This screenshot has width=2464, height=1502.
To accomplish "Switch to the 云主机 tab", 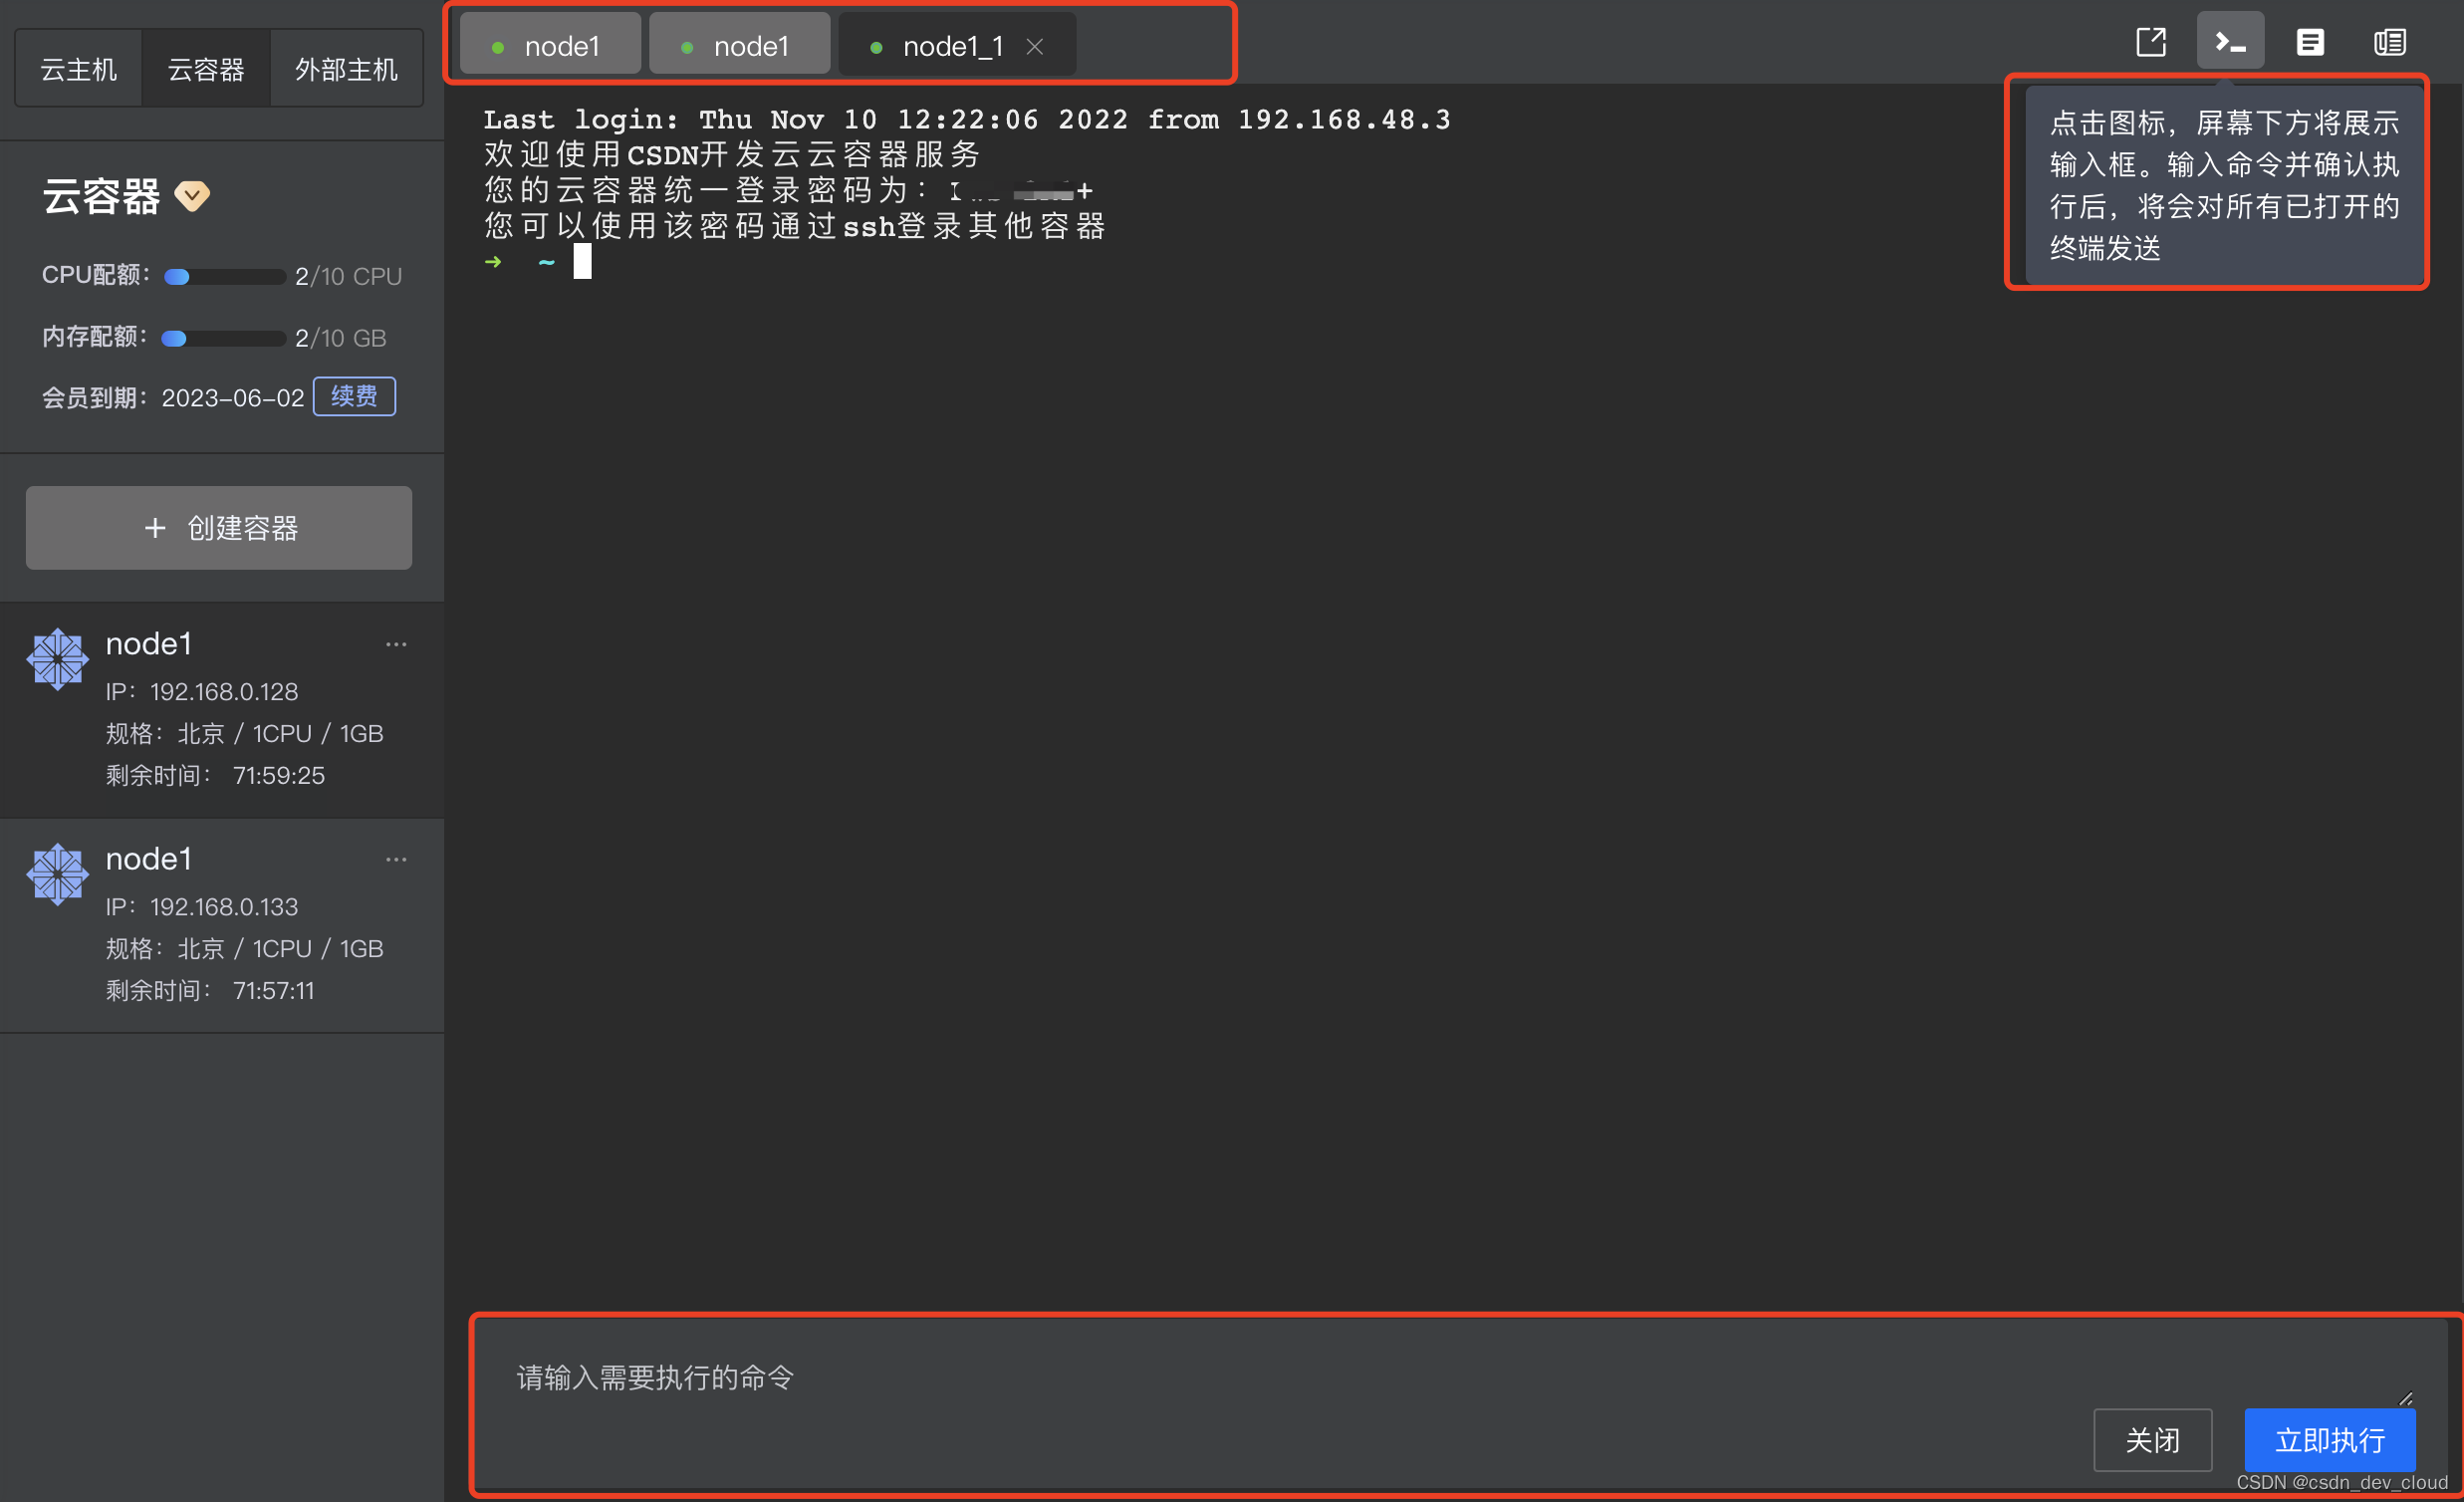I will 78,68.
